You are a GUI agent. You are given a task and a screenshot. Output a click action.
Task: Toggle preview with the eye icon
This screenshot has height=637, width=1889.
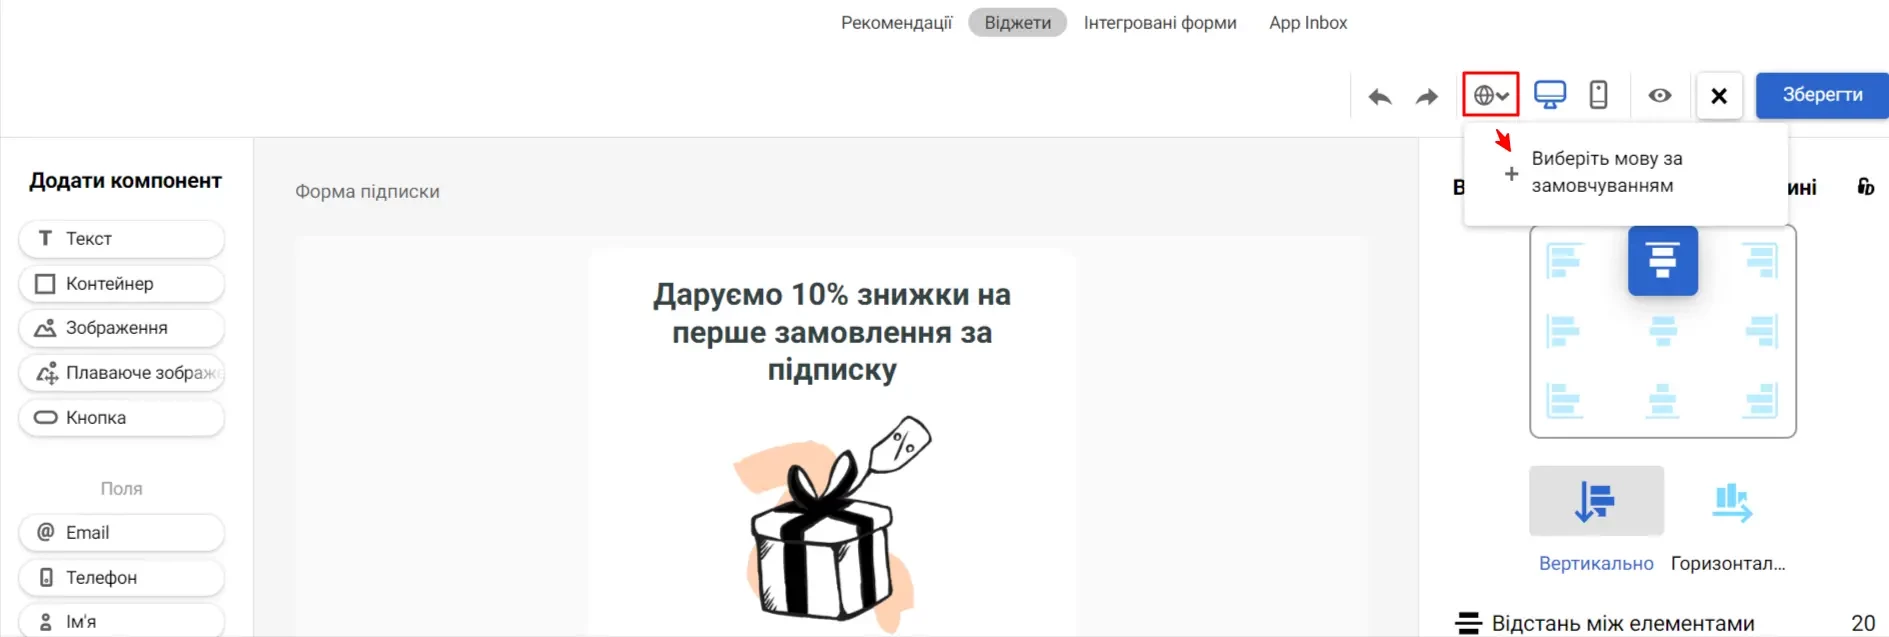[x=1660, y=95]
